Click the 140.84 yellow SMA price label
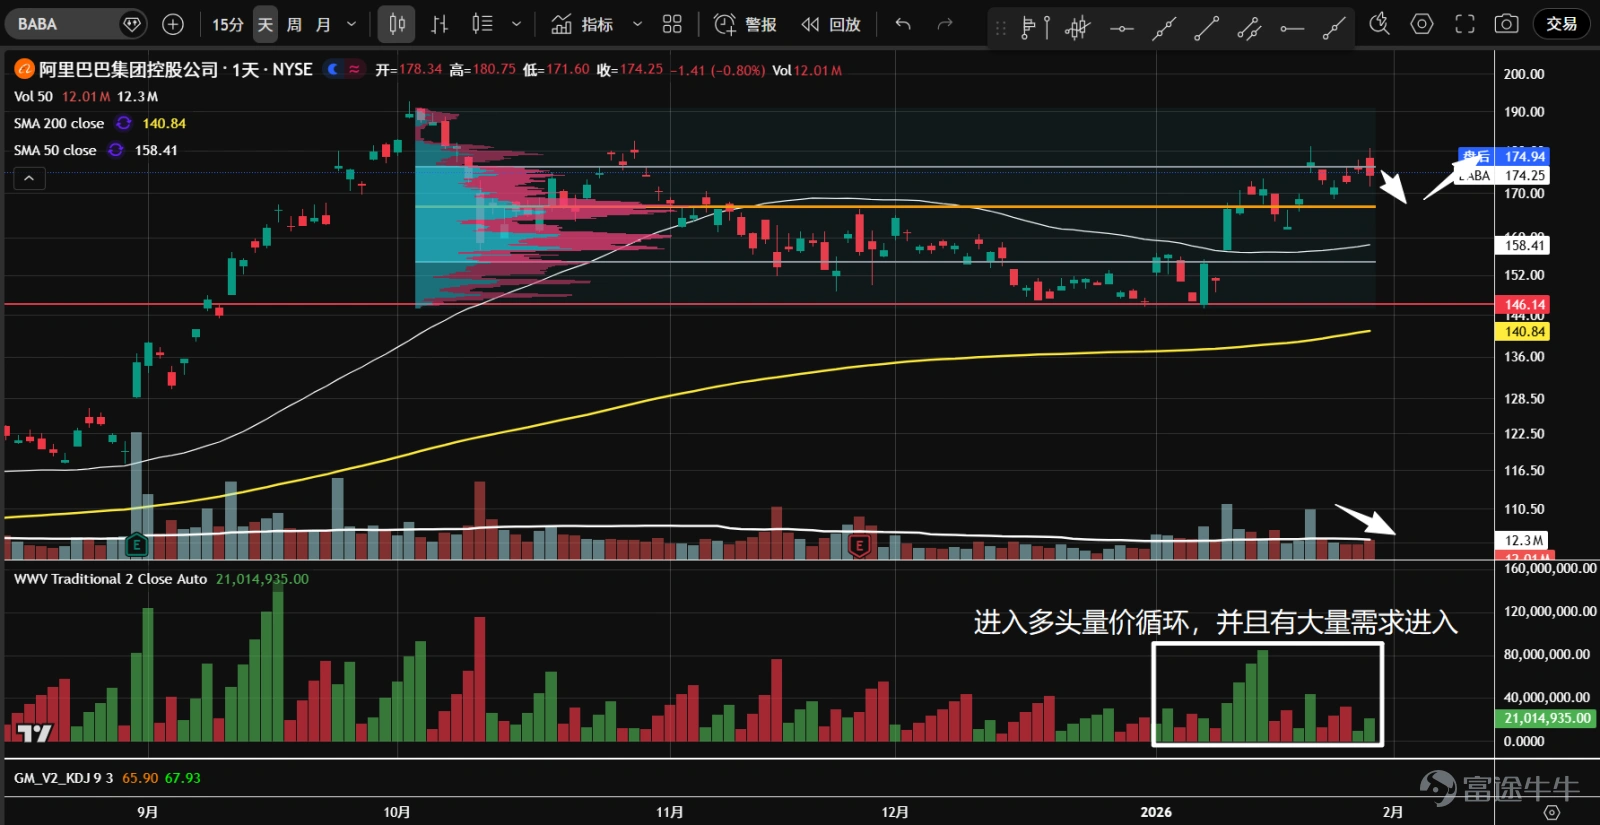This screenshot has width=1600, height=825. point(1524,332)
